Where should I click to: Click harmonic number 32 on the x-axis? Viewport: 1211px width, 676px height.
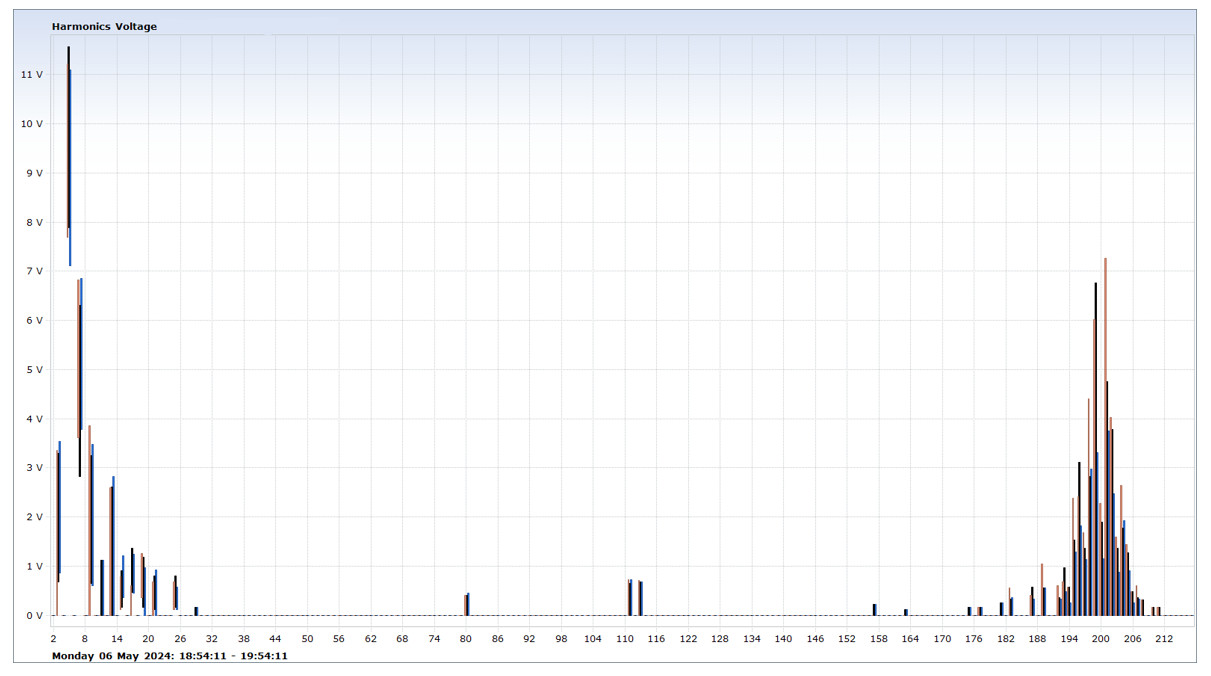[212, 638]
